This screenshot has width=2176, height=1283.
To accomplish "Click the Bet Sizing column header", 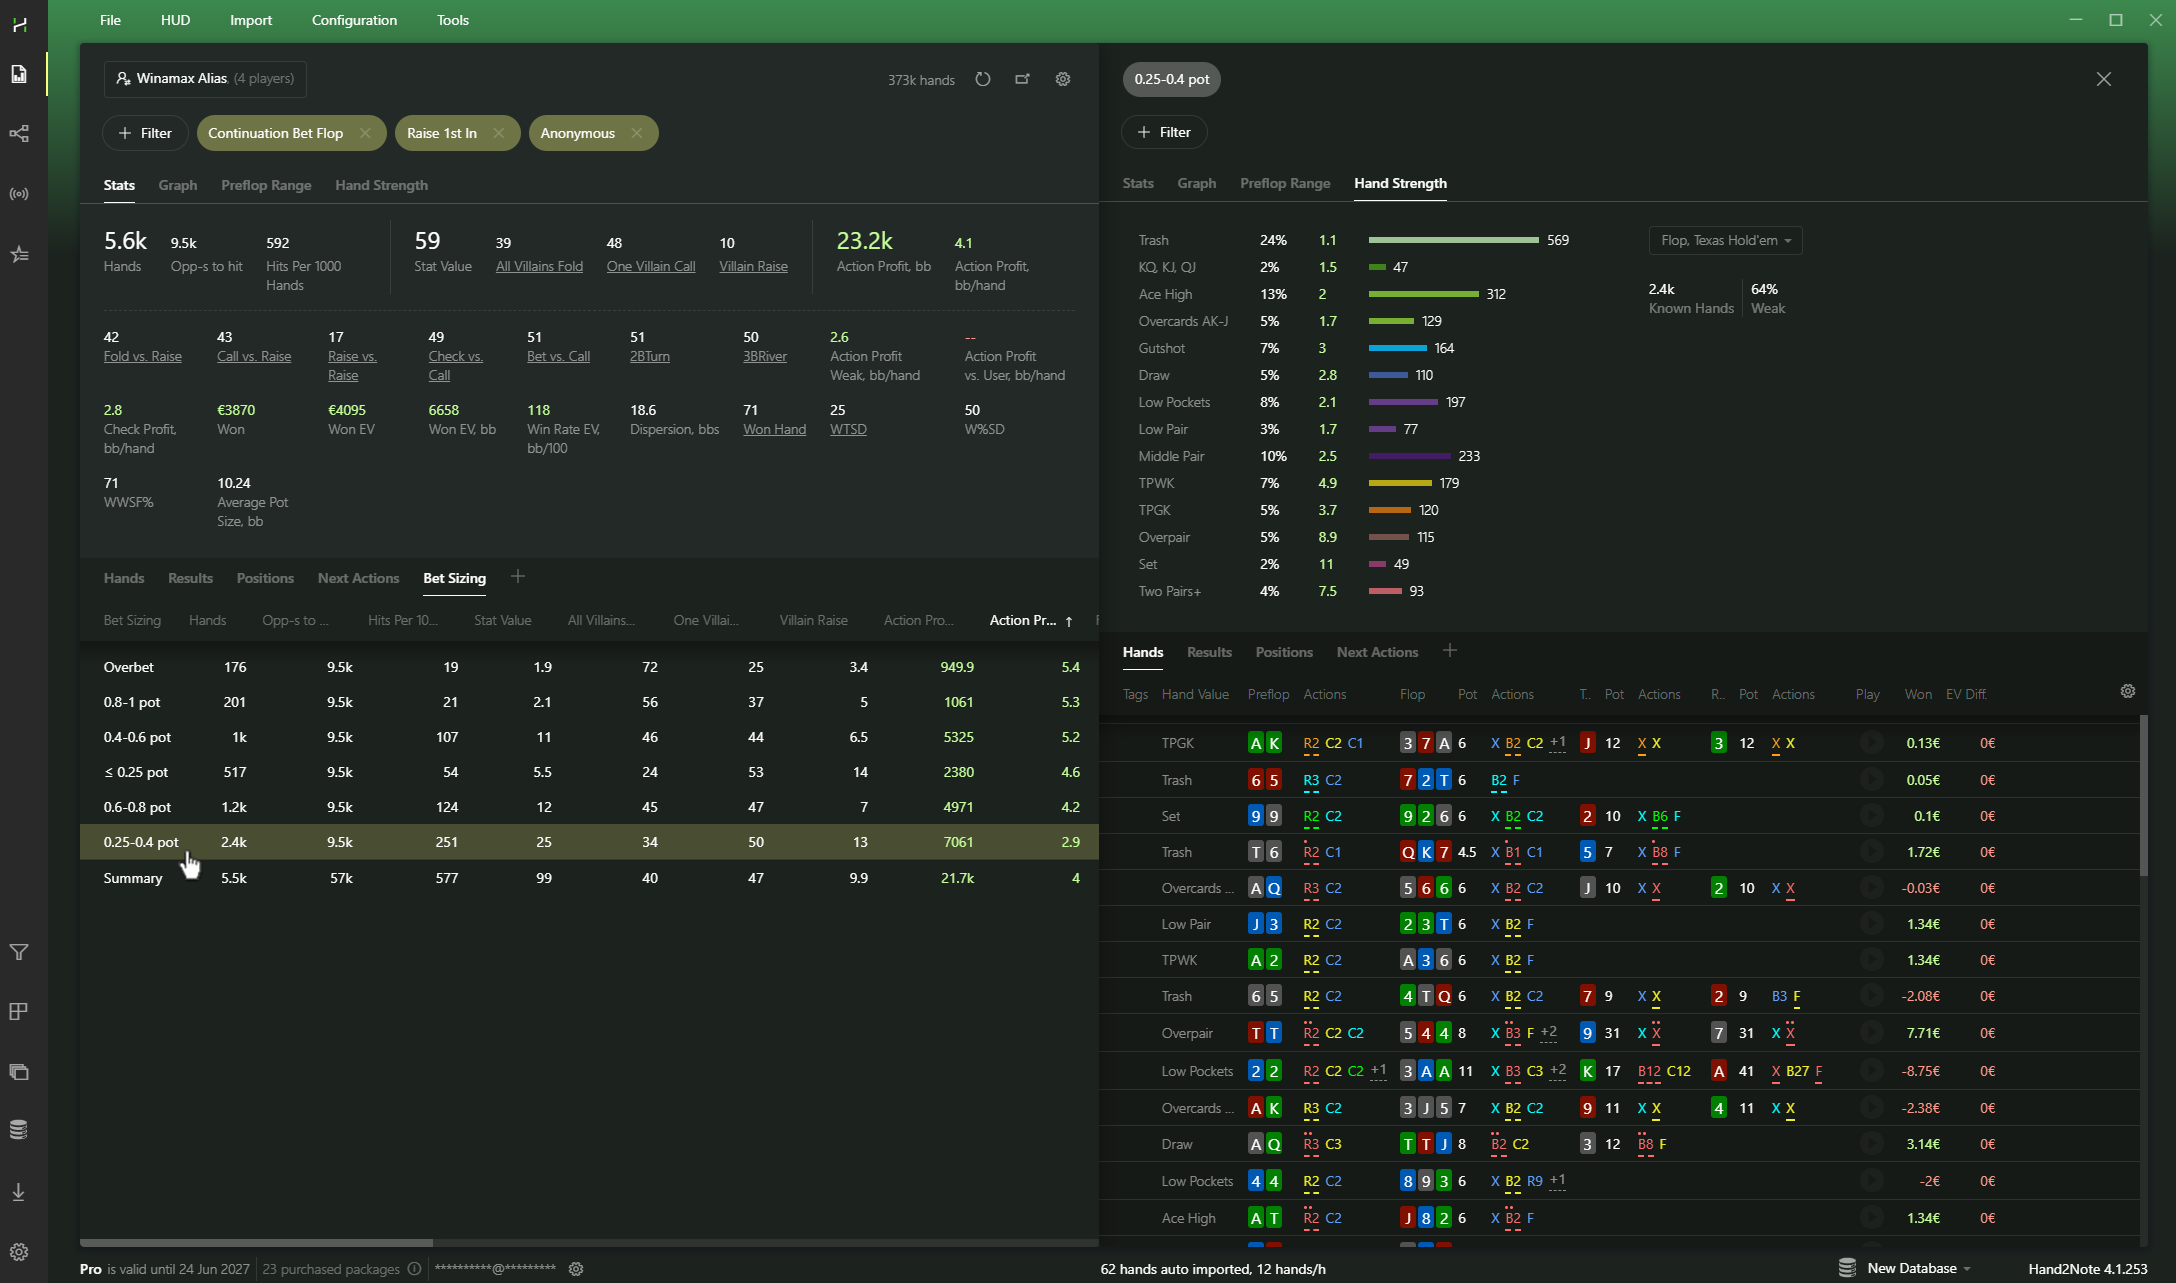I will [132, 620].
